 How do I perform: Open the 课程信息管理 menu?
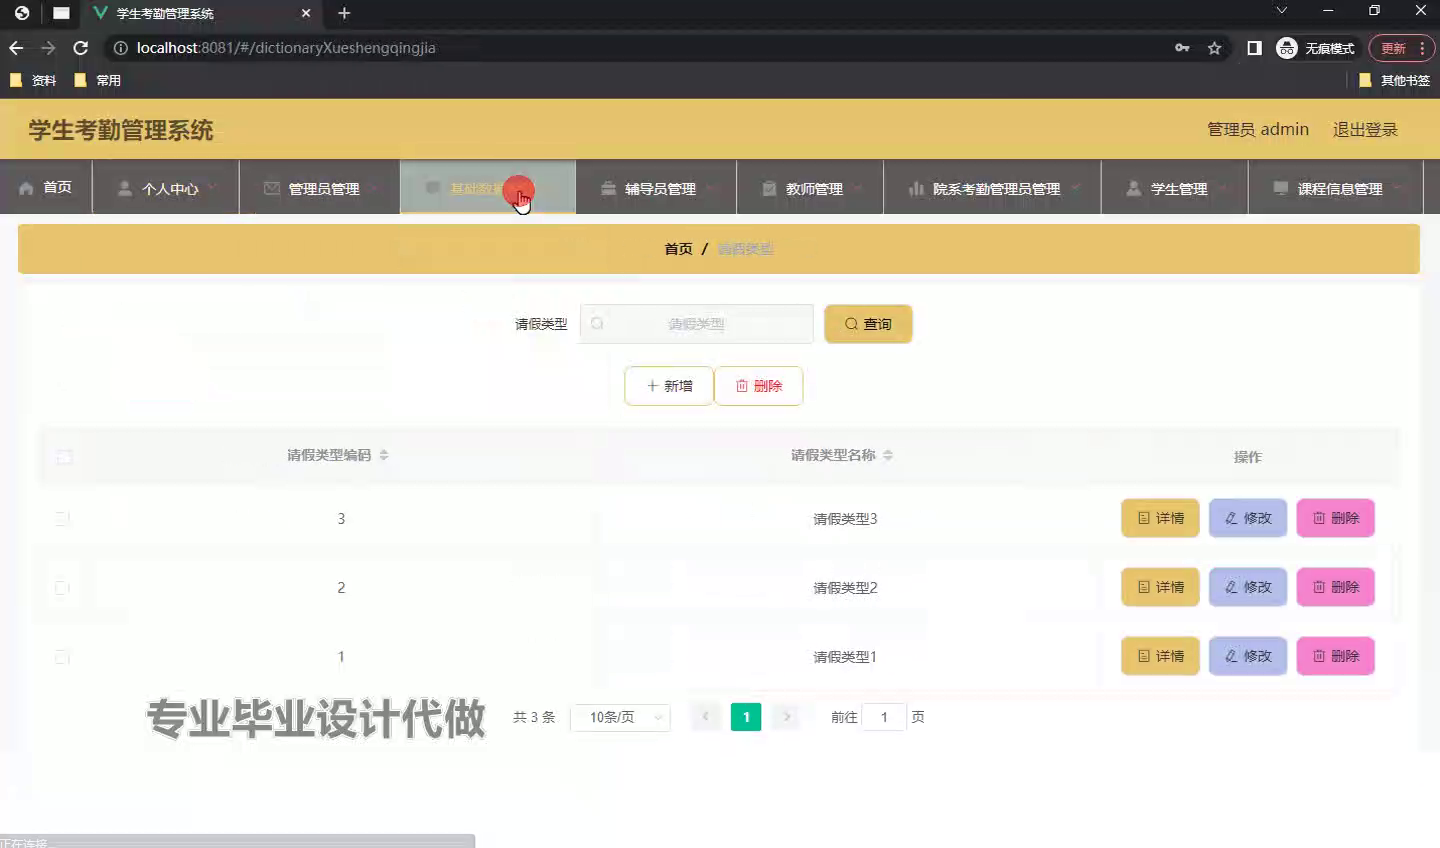[1336, 188]
